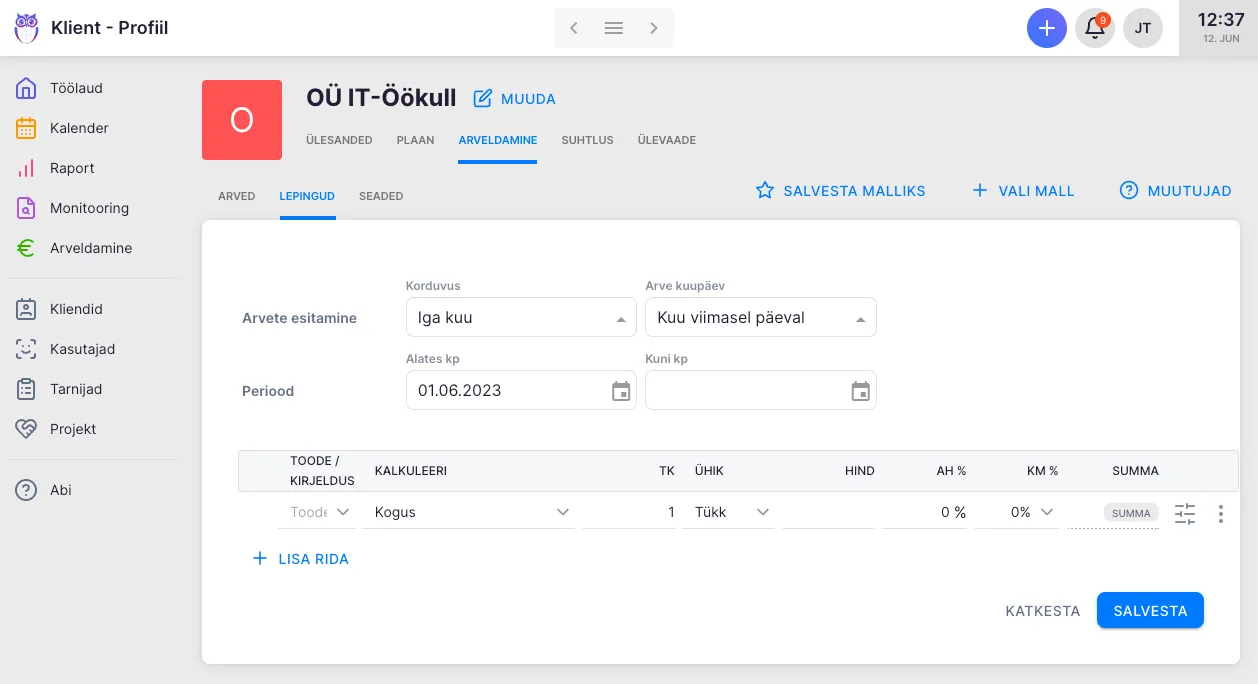Click Salvesta malliks link

[840, 191]
